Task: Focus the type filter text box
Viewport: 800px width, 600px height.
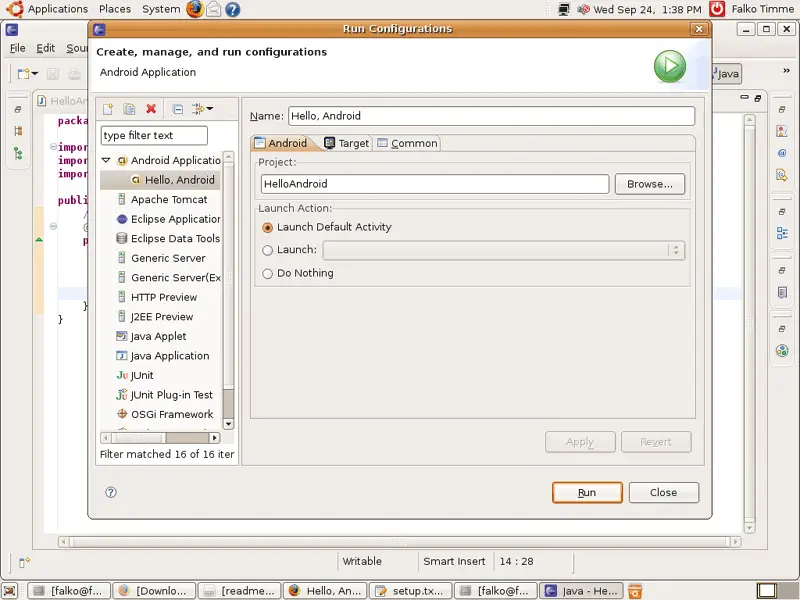Action: click(154, 136)
